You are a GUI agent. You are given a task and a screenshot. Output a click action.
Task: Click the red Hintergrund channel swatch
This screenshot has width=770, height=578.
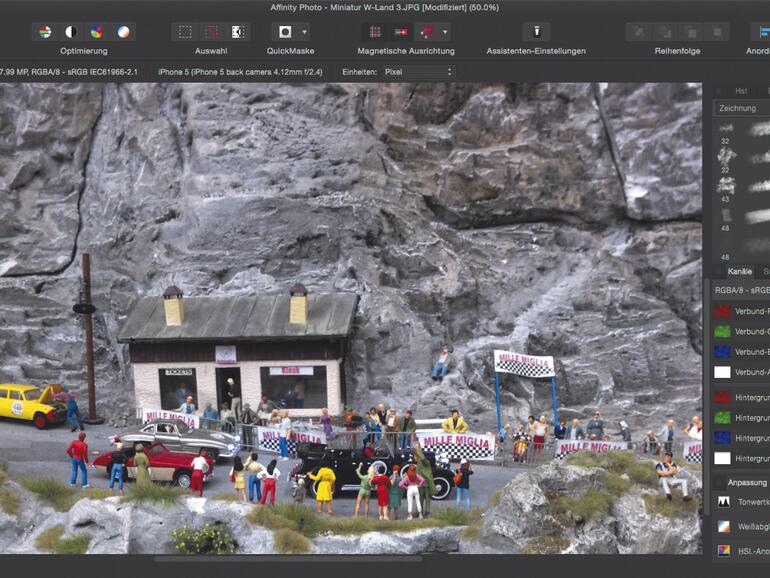pos(722,397)
